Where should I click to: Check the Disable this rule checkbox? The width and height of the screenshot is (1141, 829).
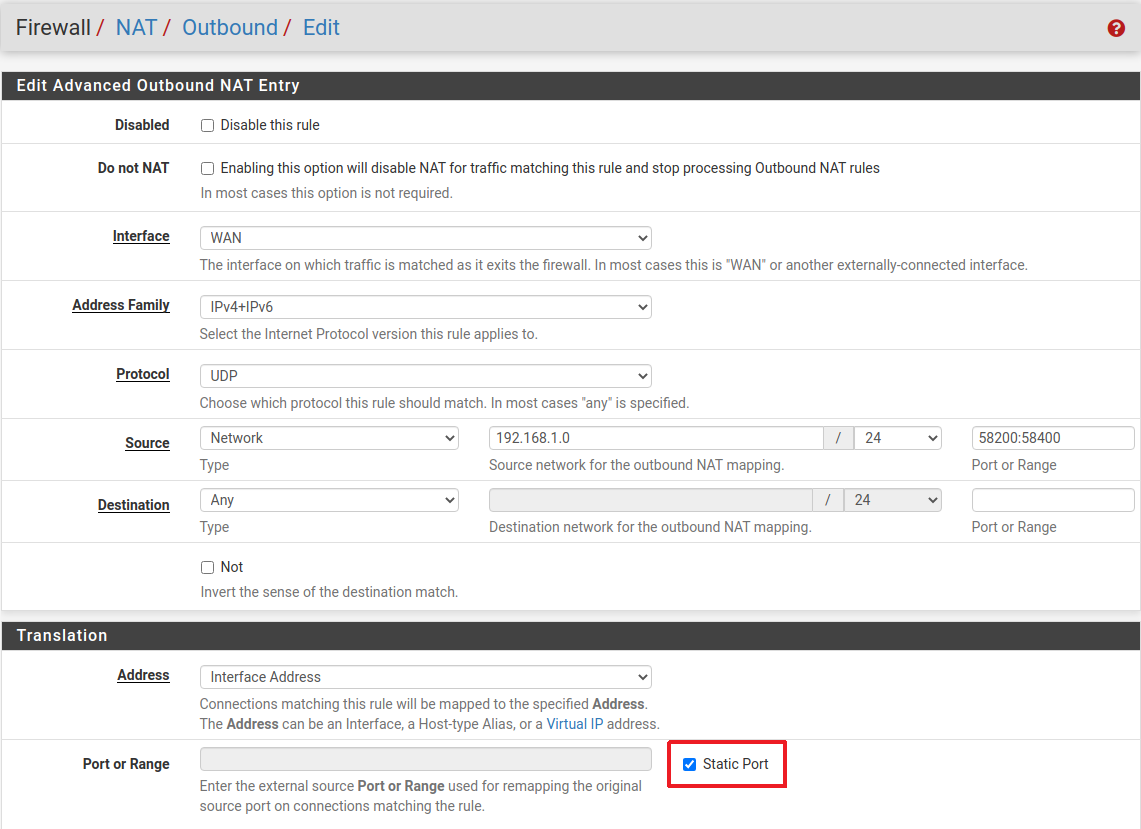pos(208,126)
